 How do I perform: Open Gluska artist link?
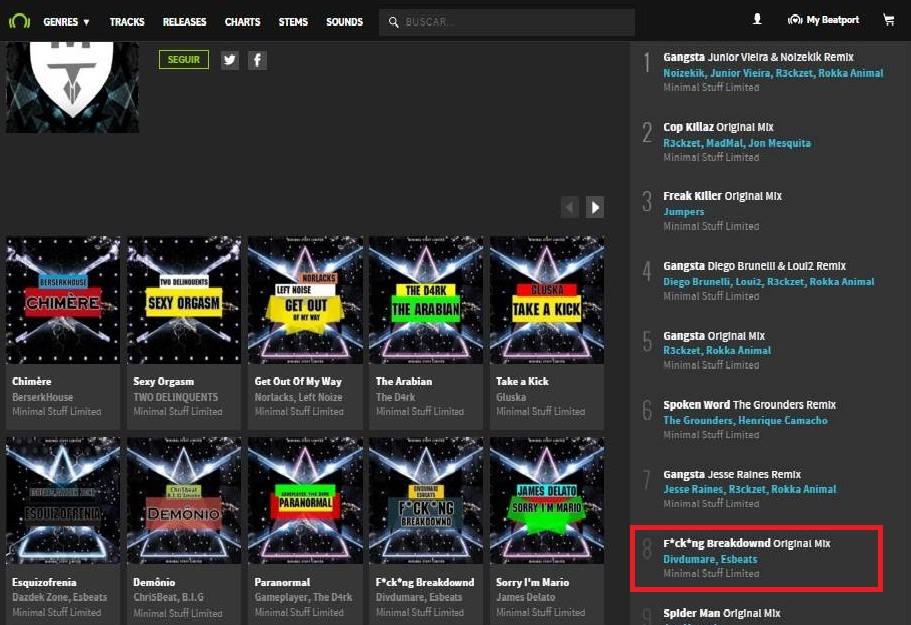(x=511, y=397)
